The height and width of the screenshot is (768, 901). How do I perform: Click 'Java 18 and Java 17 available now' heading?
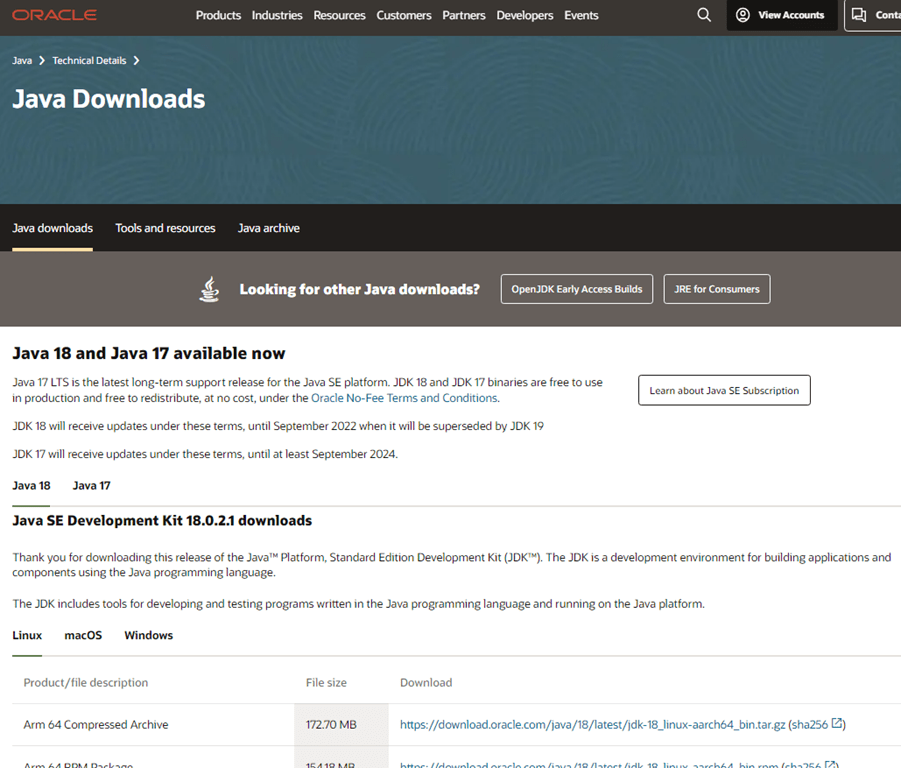(149, 353)
